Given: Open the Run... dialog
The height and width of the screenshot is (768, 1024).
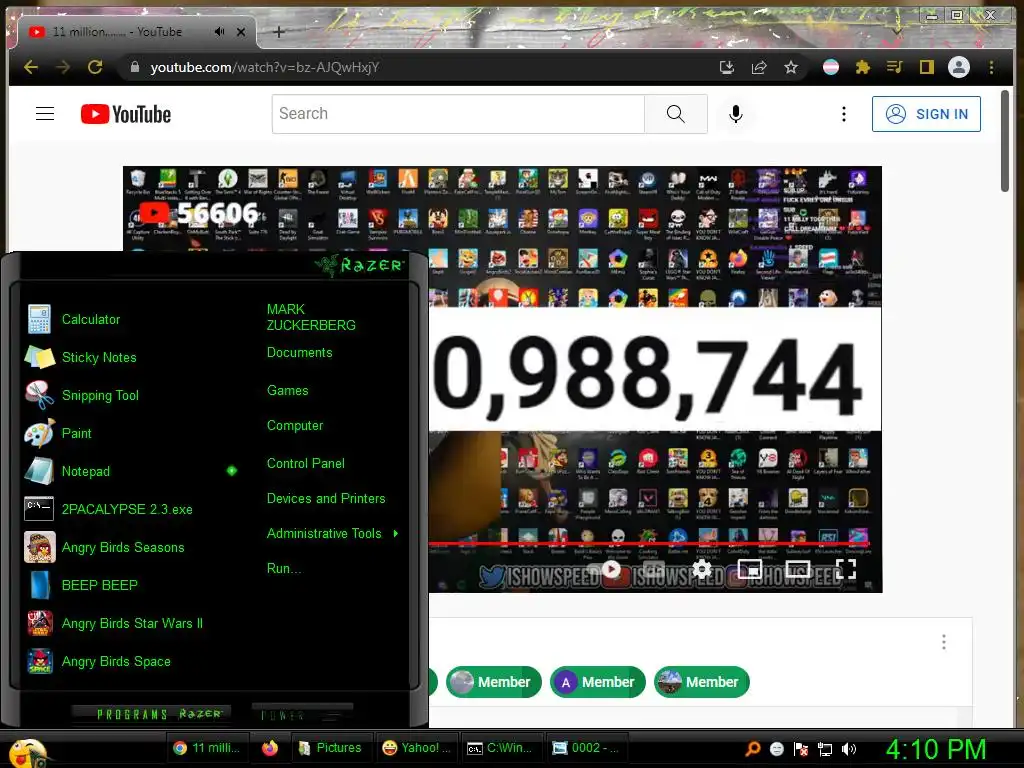Looking at the screenshot, I should tap(283, 568).
